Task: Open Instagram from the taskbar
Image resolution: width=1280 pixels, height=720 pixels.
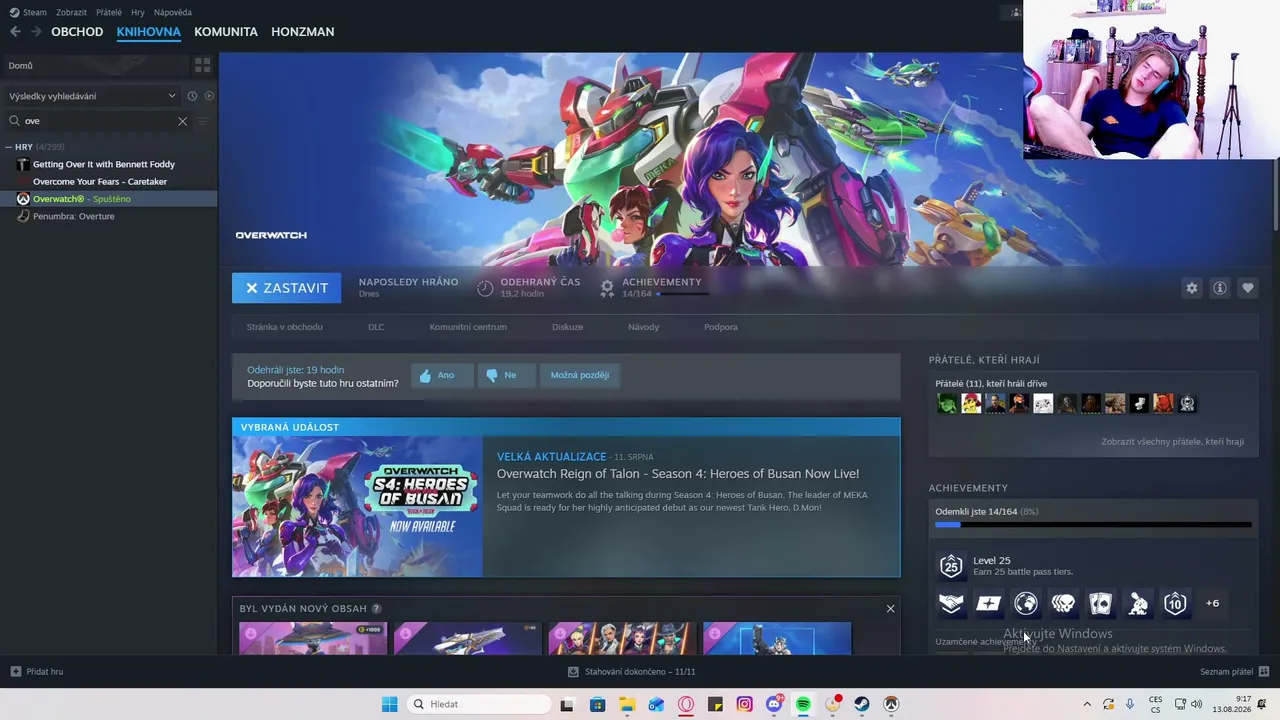Action: tap(744, 704)
